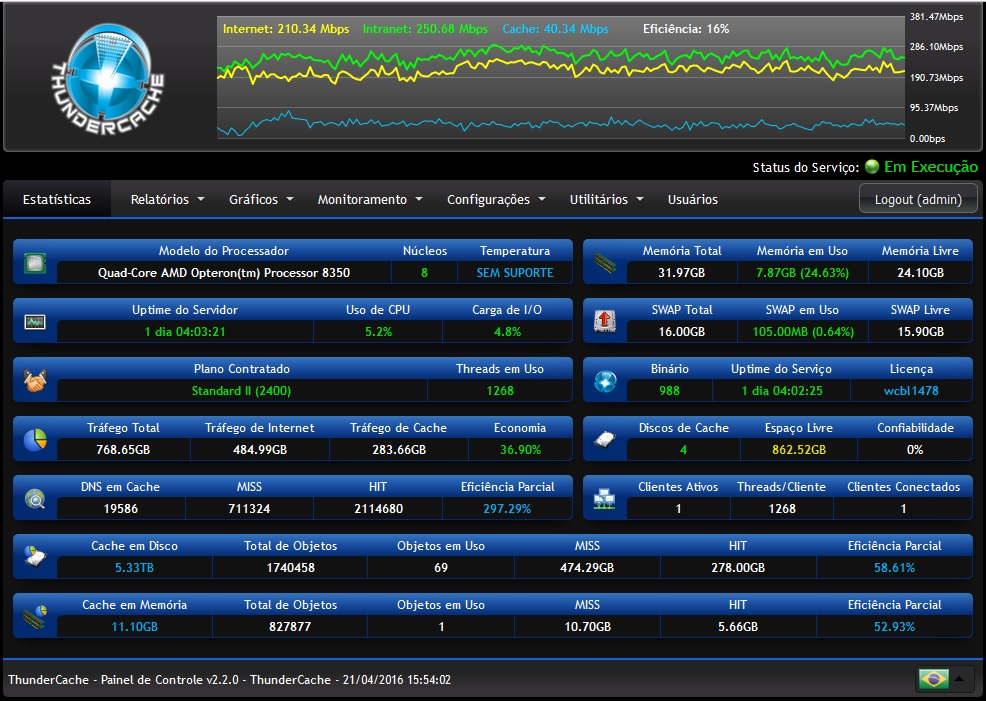Click the DNS magnifier icon
This screenshot has height=701, width=986.
(x=35, y=499)
